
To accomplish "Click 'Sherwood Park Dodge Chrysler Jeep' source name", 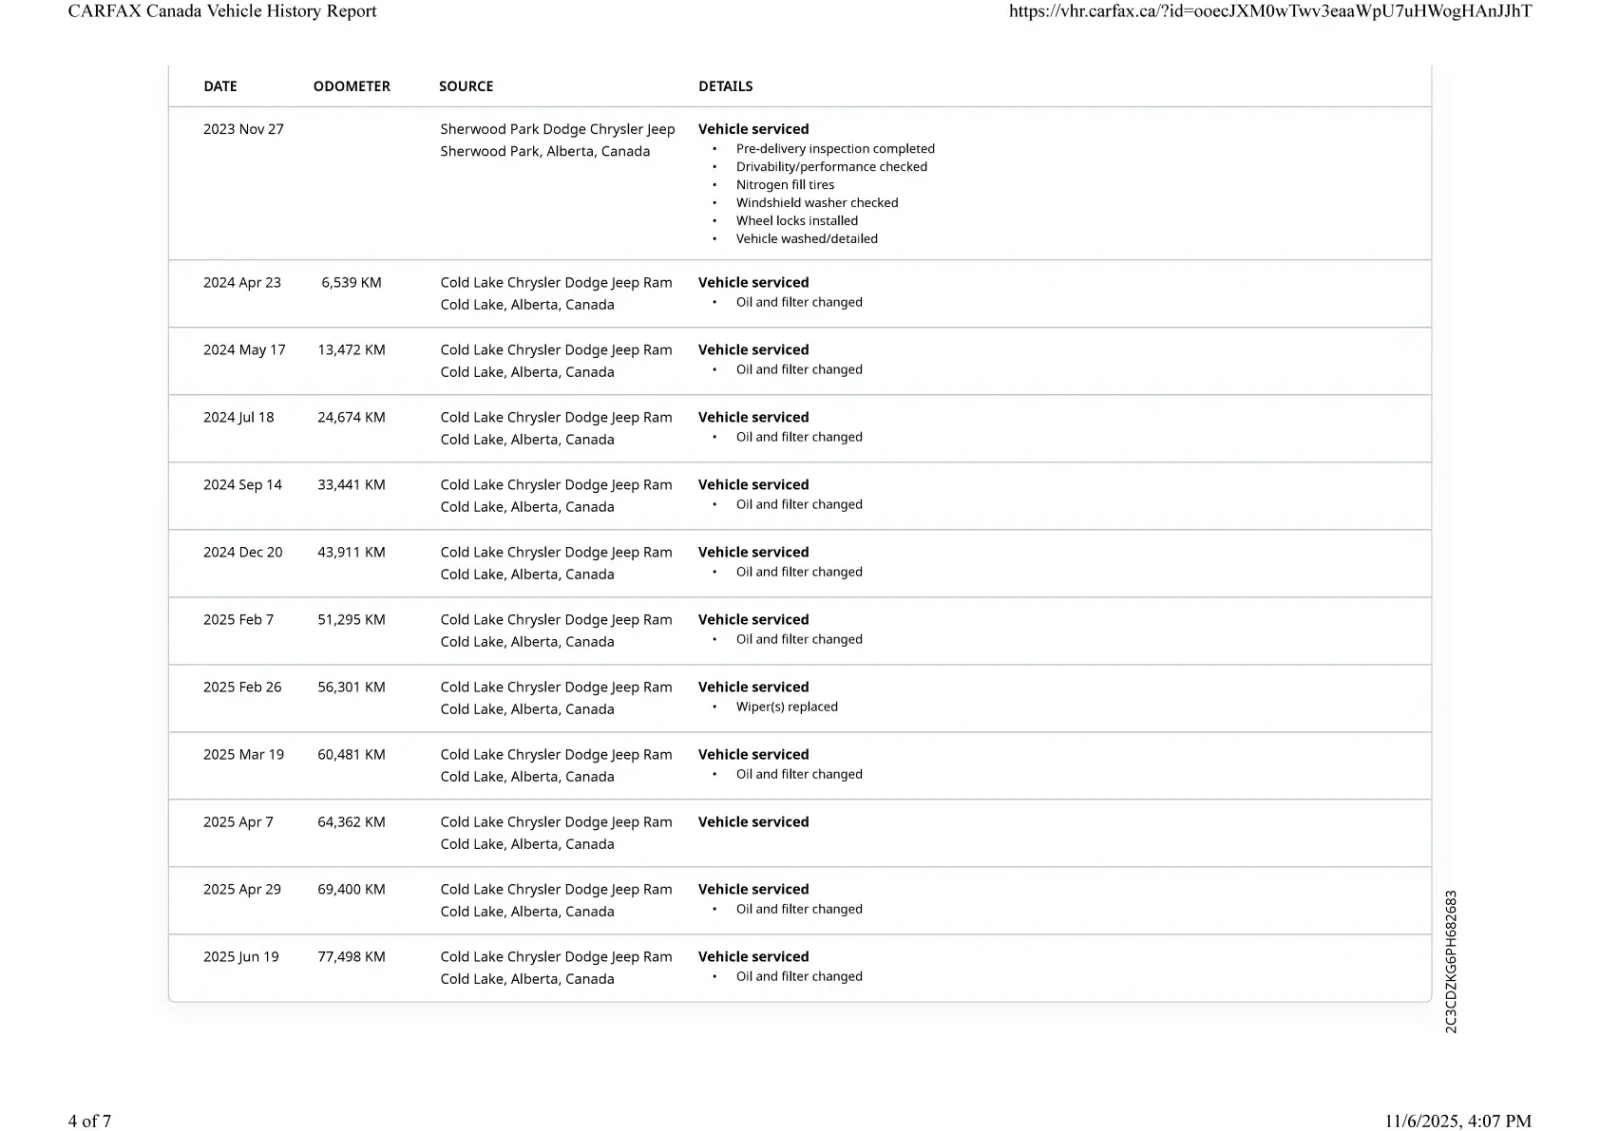I will (558, 129).
